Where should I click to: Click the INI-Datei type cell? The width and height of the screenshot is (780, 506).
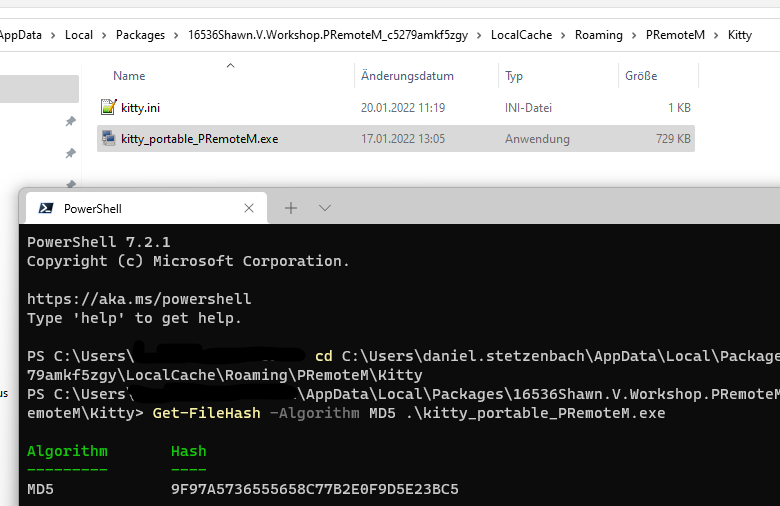(x=528, y=107)
